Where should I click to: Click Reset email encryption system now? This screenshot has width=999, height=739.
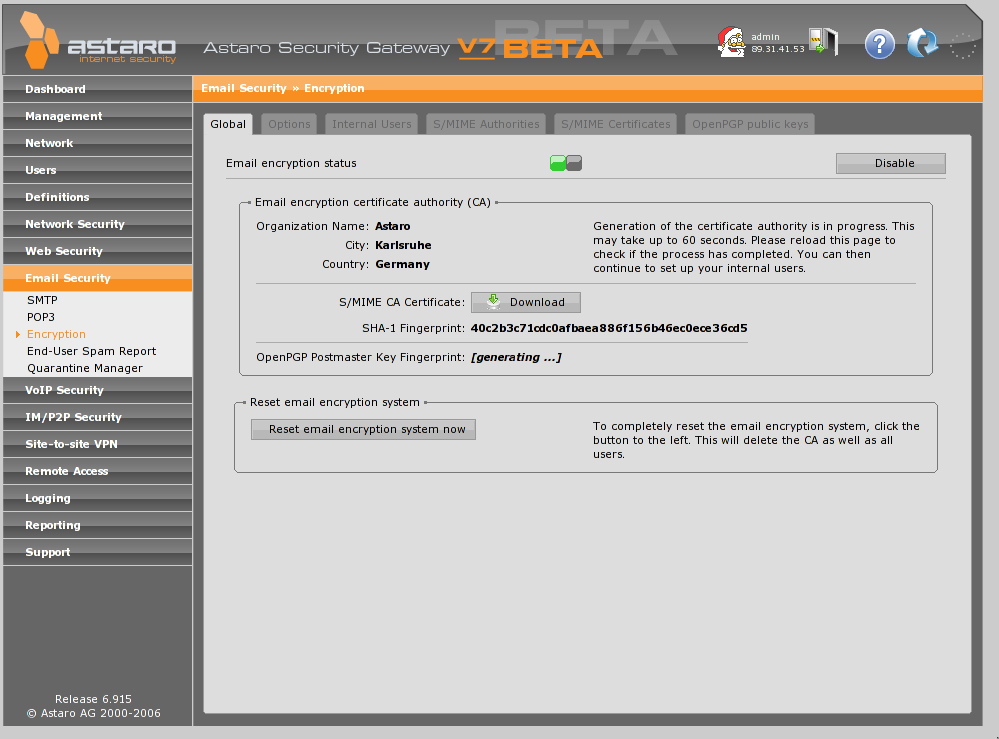363,429
